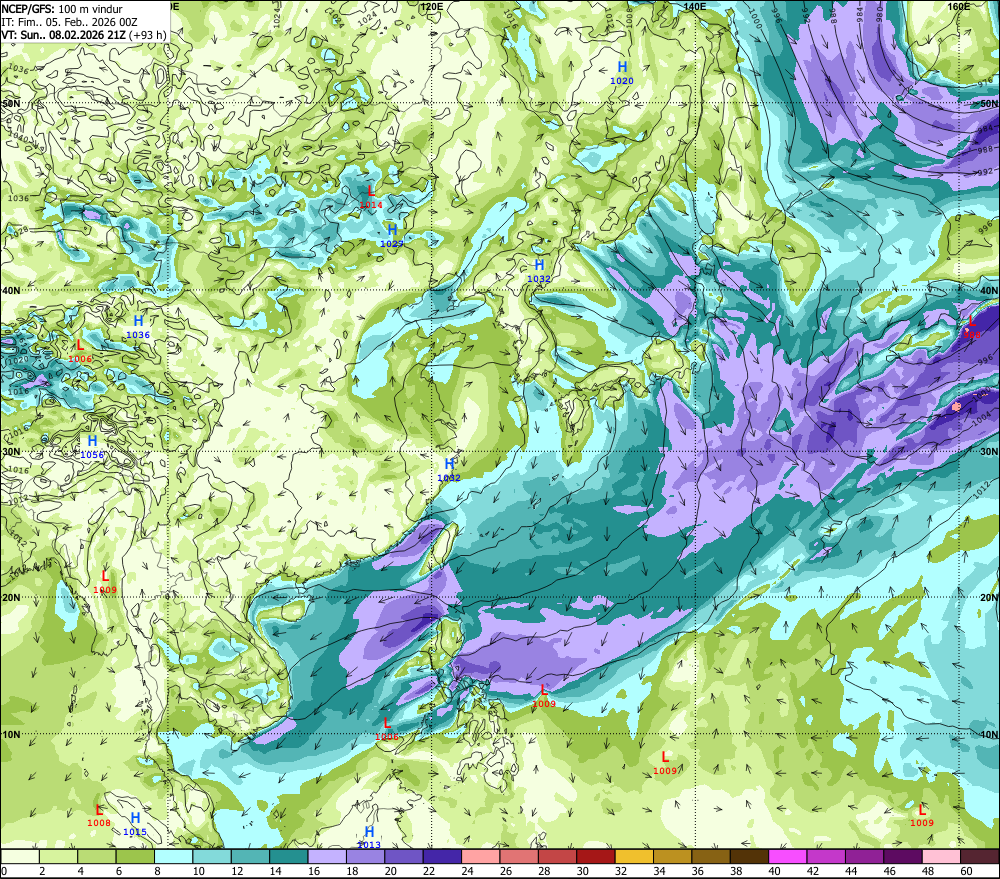Select the lavender swatch between 16 and 18
1000x879 pixels.
click(x=327, y=856)
